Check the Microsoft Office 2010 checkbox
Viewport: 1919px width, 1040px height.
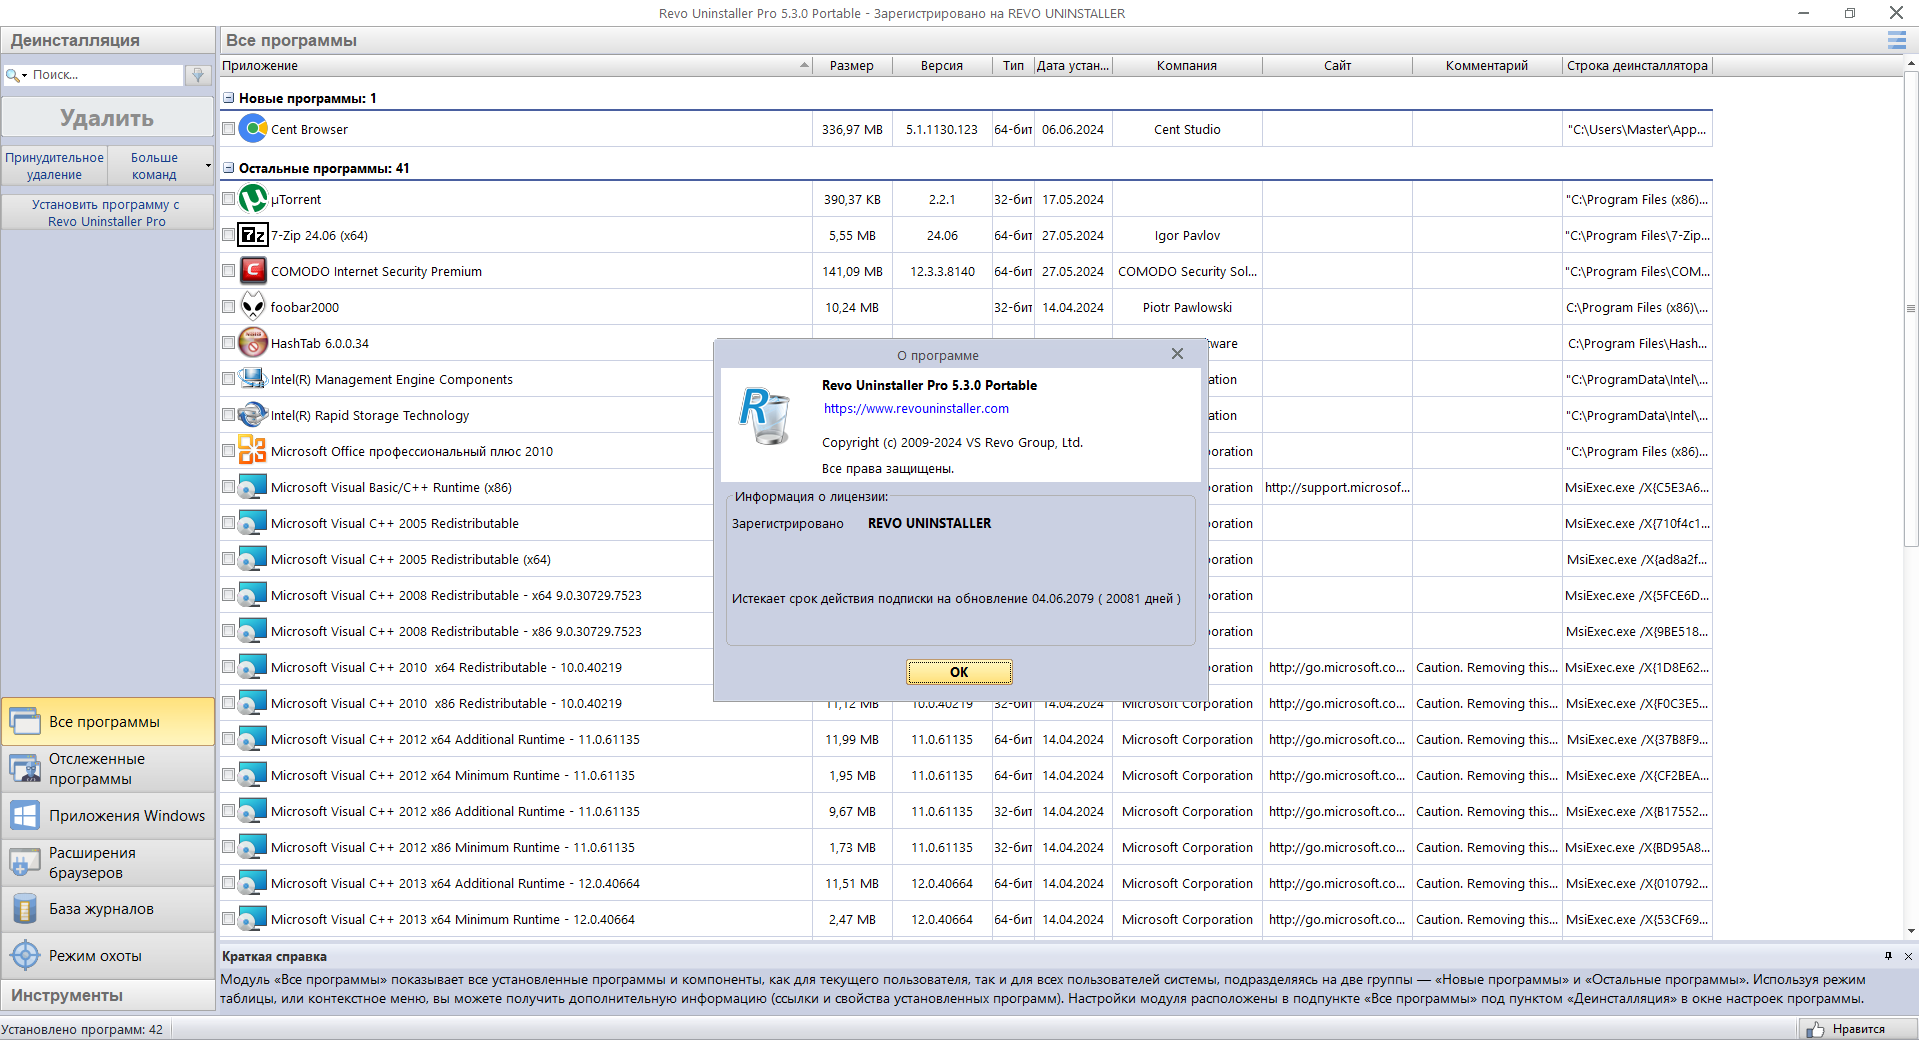(x=228, y=451)
